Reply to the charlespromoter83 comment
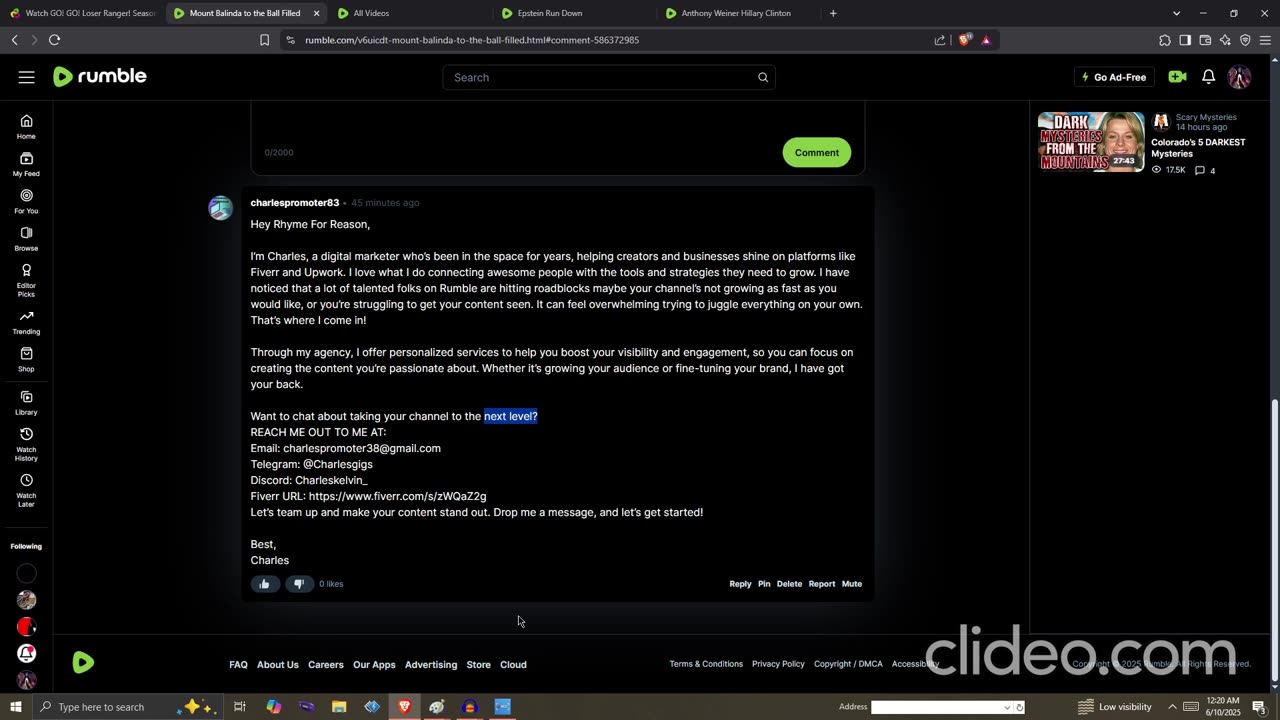1280x720 pixels. (740, 584)
